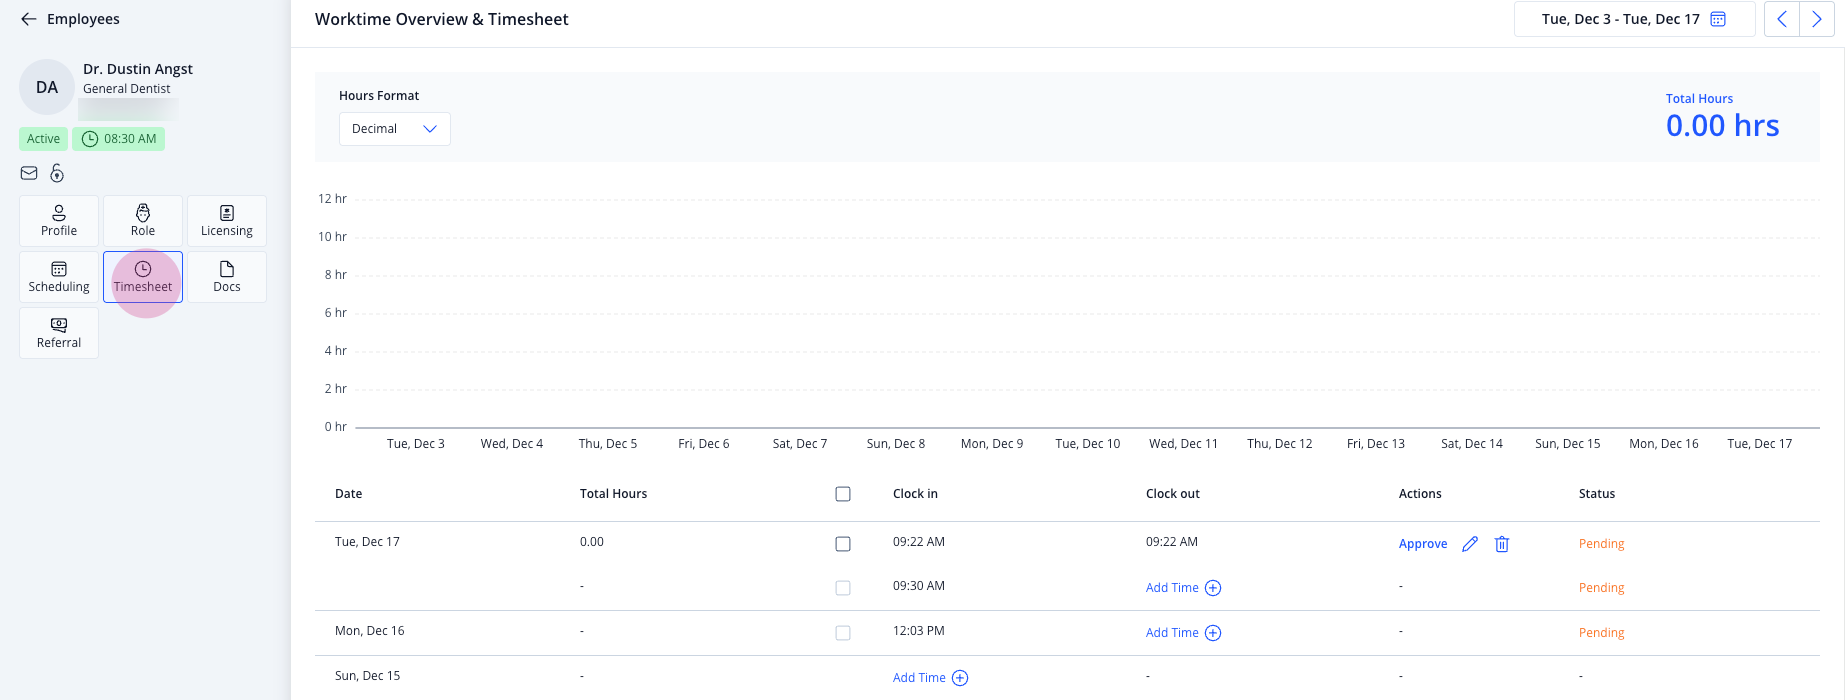Delete the 09:22 AM time entry trash
Screen dimensions: 1845x700
(x=1502, y=544)
